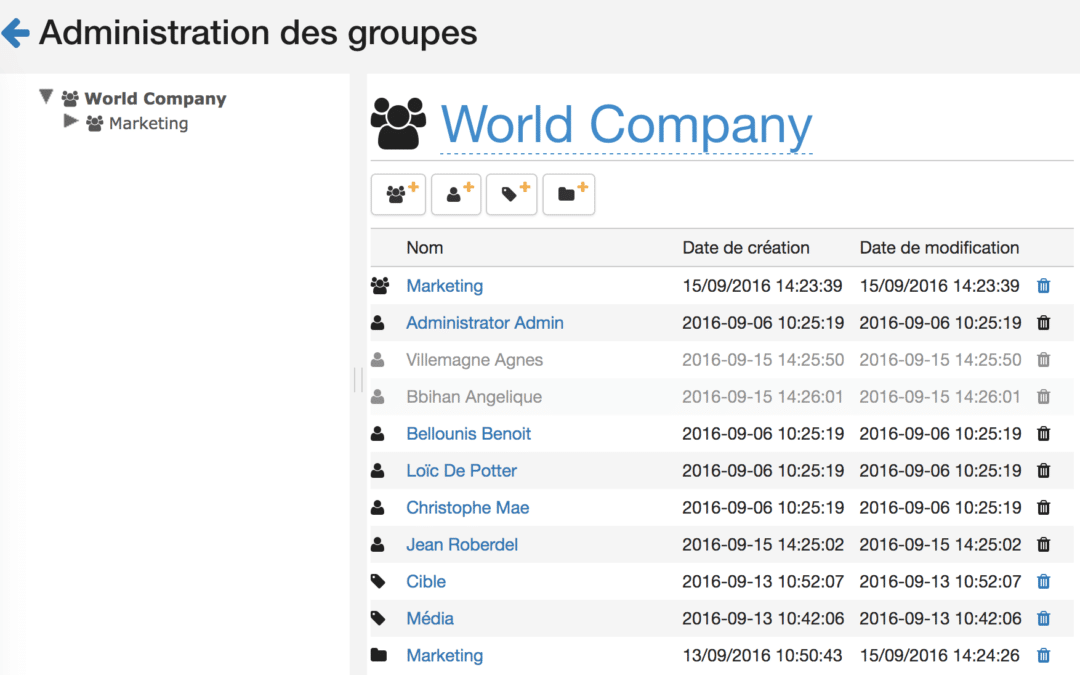Image resolution: width=1080 pixels, height=675 pixels.
Task: Open the Bellounis Benoit user link
Action: point(468,434)
